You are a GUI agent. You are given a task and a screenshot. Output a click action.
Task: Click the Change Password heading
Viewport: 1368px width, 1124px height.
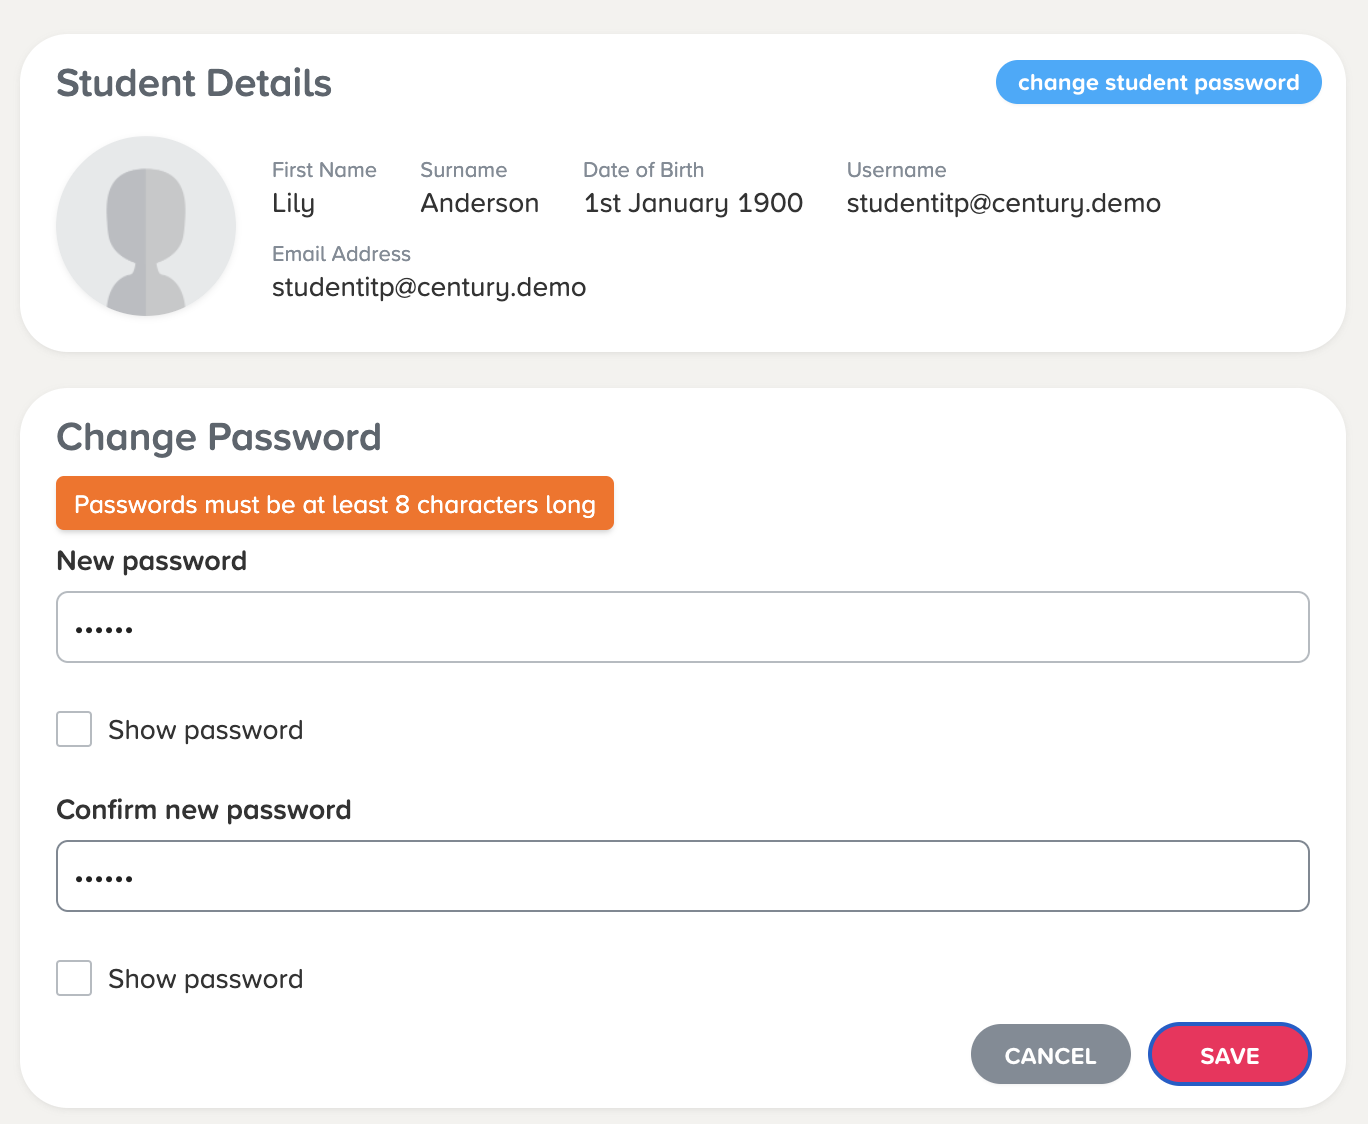point(219,437)
